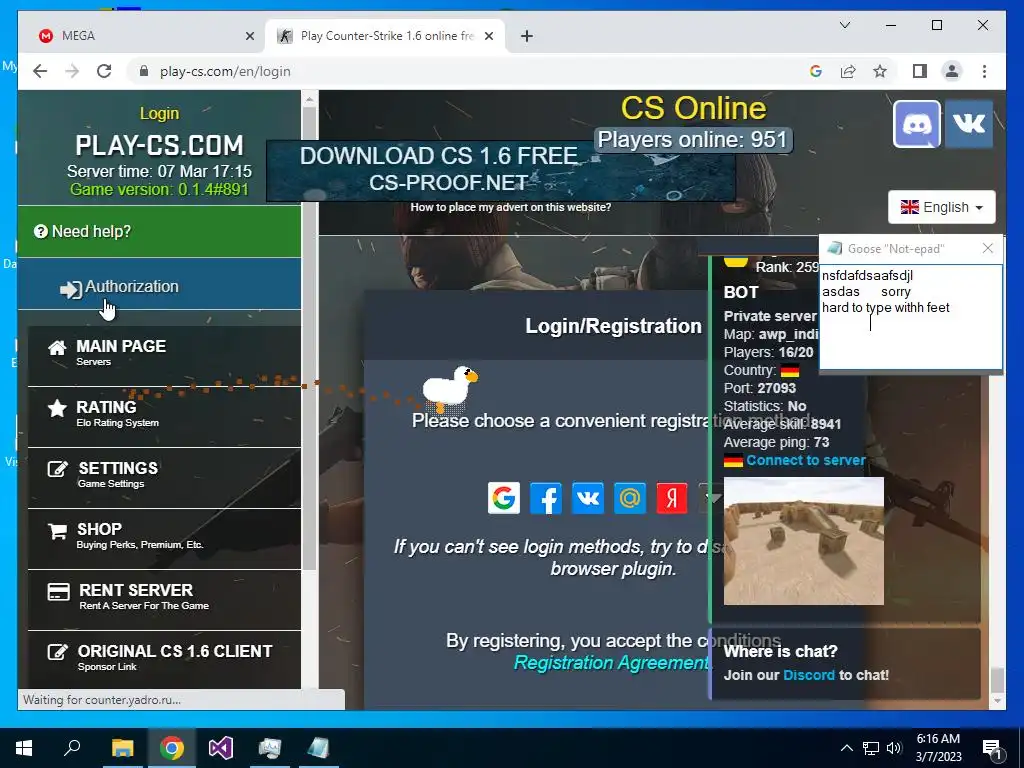Sign in with the Google icon
The height and width of the screenshot is (768, 1024).
coord(504,498)
